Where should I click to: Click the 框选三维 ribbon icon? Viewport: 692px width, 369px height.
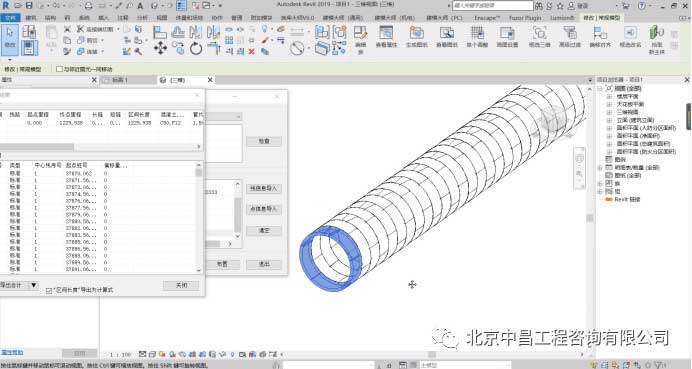coord(539,37)
